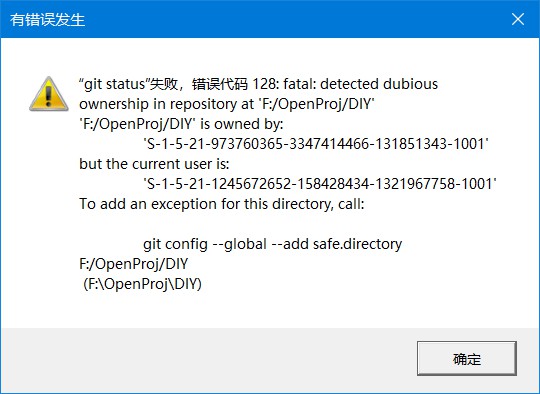Click the "fatal: detected dubious" text
Screen dimensions: 540x394
pyautogui.click(x=361, y=84)
